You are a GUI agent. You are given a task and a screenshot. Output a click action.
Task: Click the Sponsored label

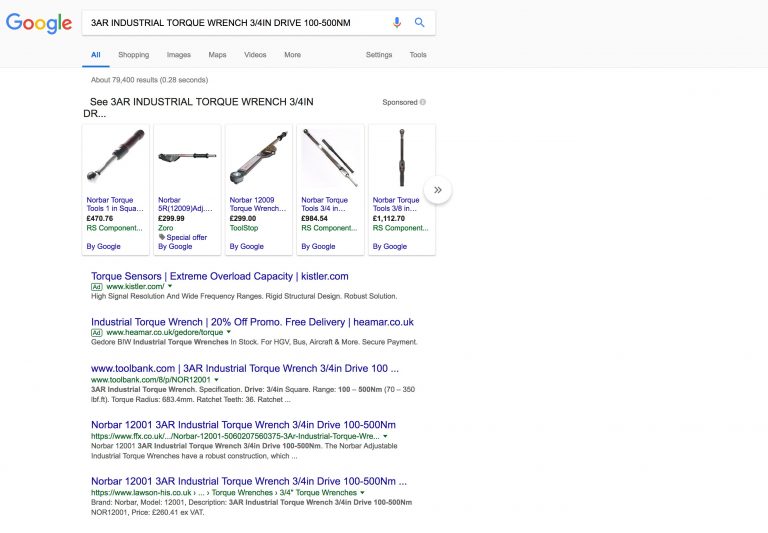(400, 102)
